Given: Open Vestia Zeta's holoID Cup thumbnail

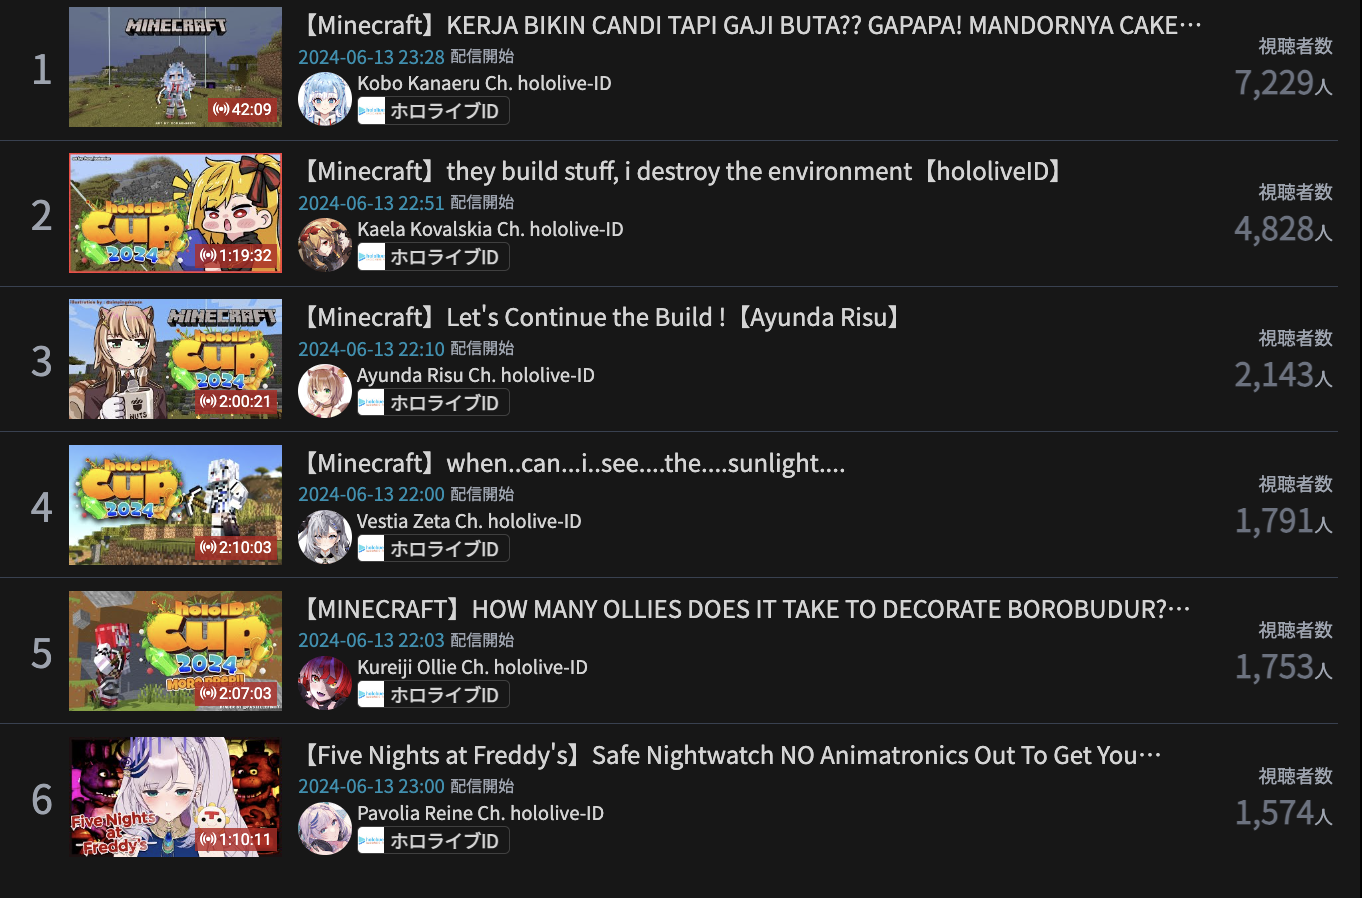Looking at the screenshot, I should [175, 505].
